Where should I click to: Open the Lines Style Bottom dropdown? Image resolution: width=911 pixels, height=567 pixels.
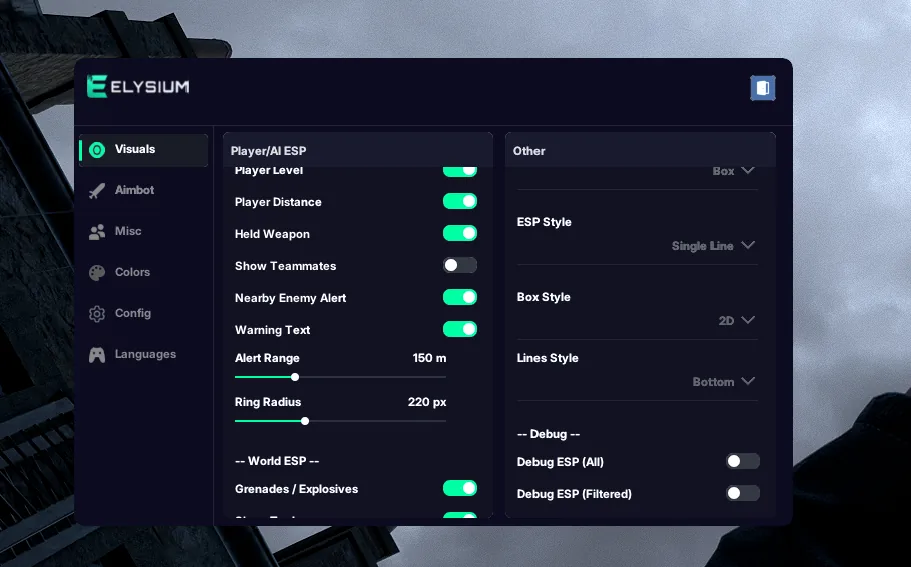[x=724, y=382]
